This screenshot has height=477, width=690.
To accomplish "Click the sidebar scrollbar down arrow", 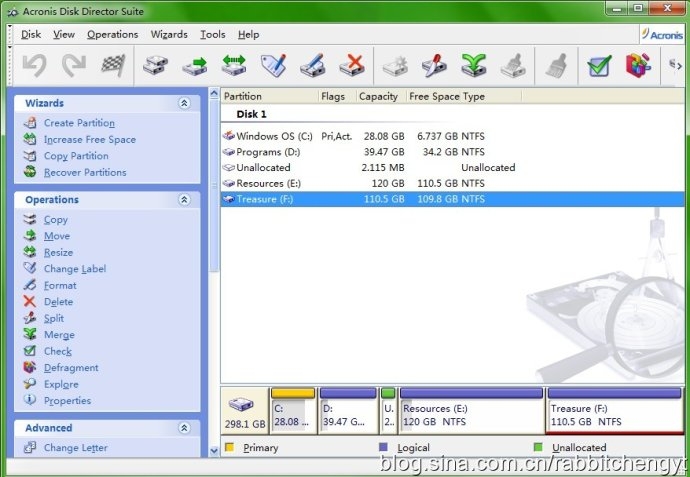I will (x=212, y=451).
